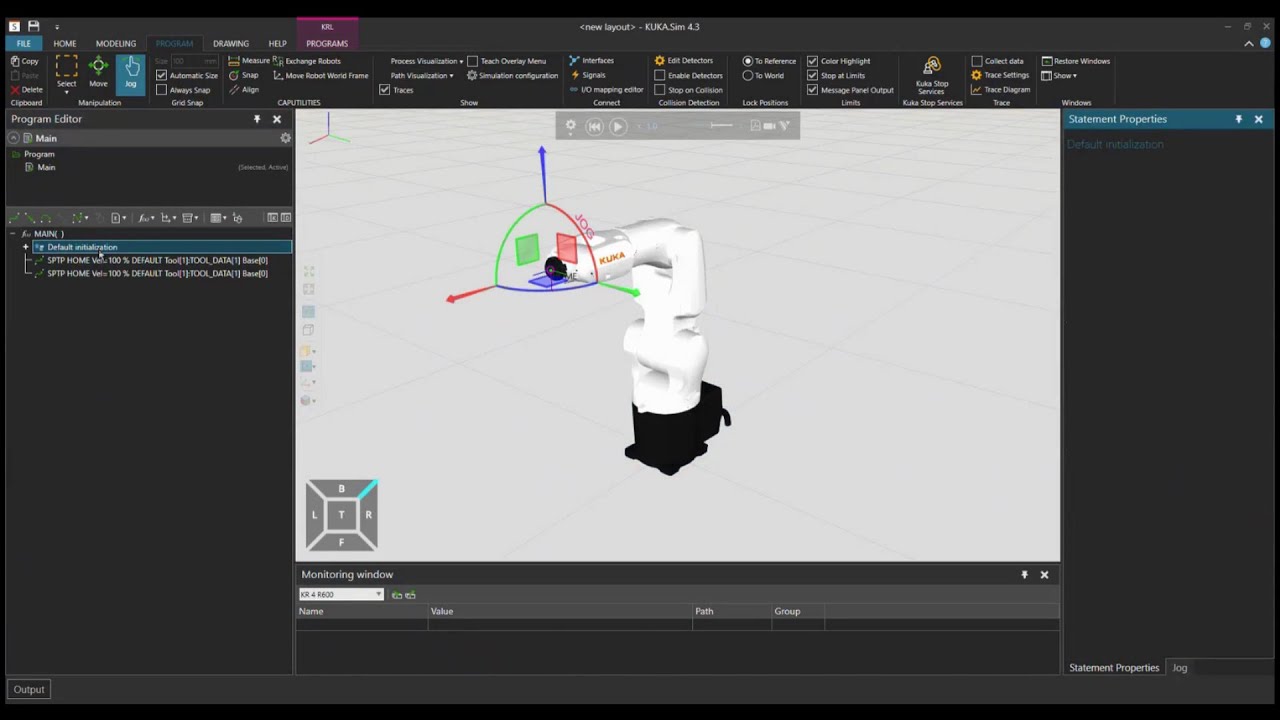Select the To Reference radio button

(x=747, y=61)
